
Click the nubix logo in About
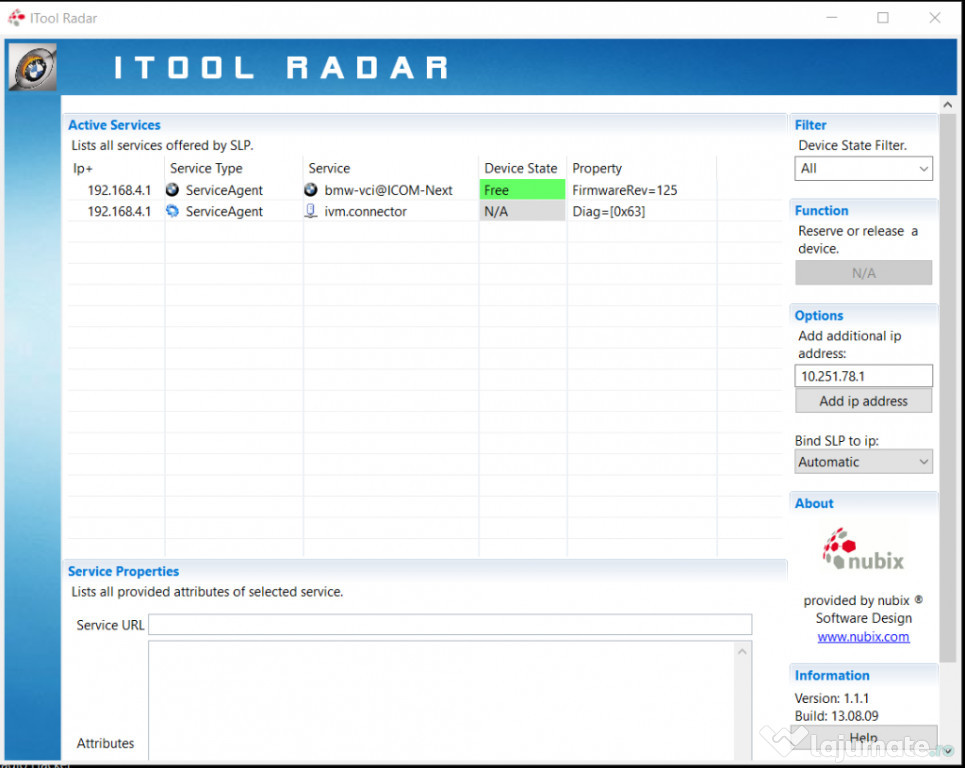coord(863,549)
